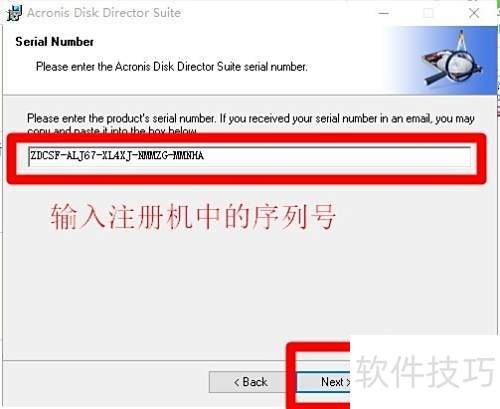Focus the serial number input box
The width and height of the screenshot is (500, 409).
(249, 156)
